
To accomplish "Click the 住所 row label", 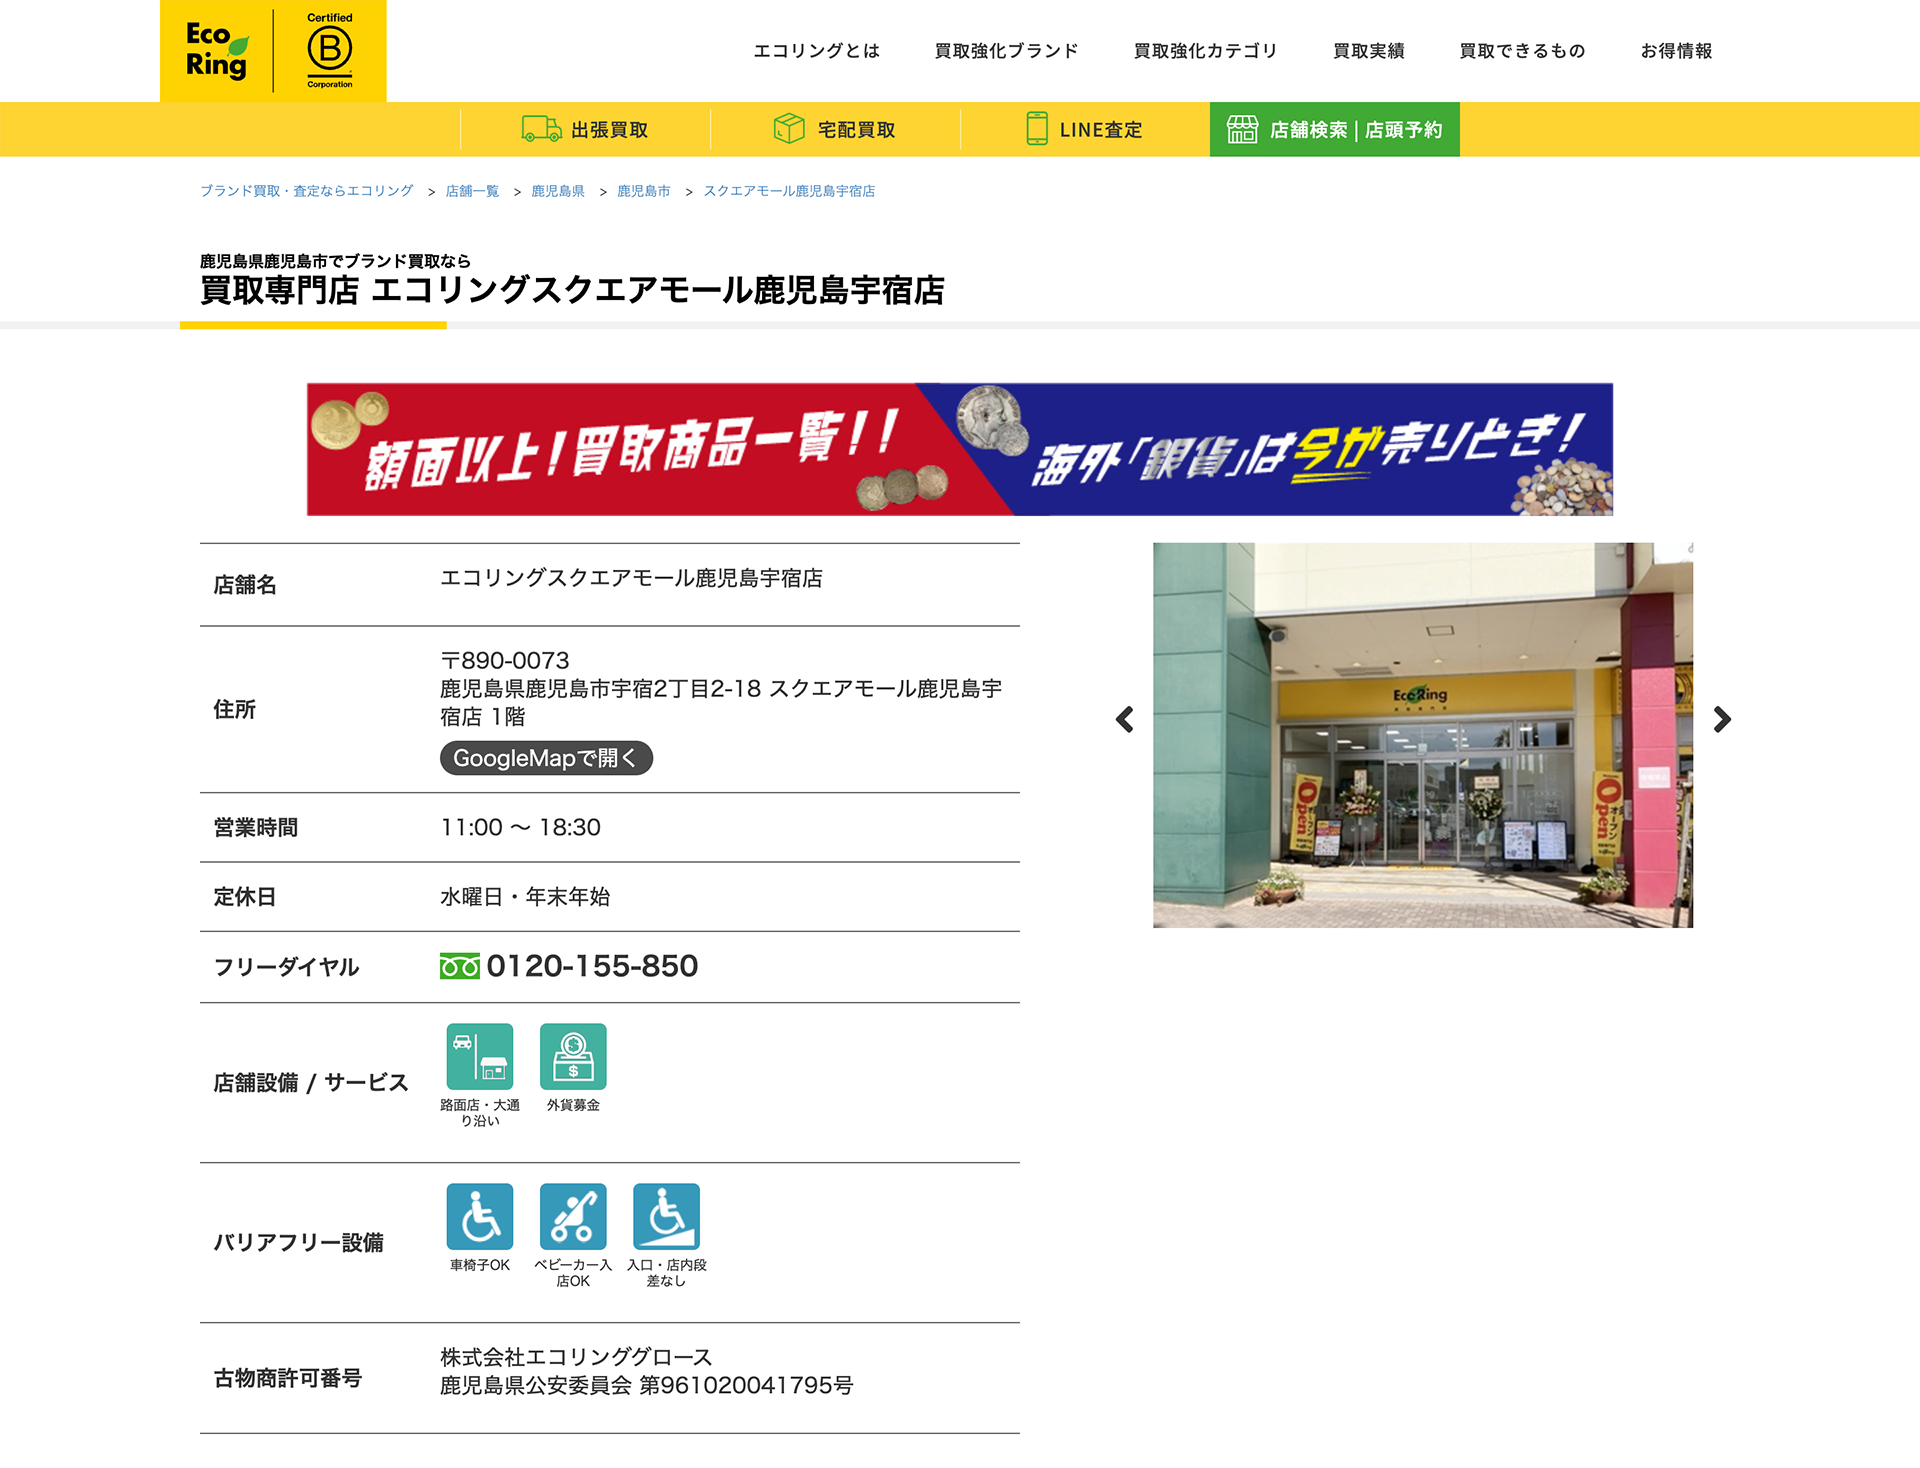I will point(235,709).
